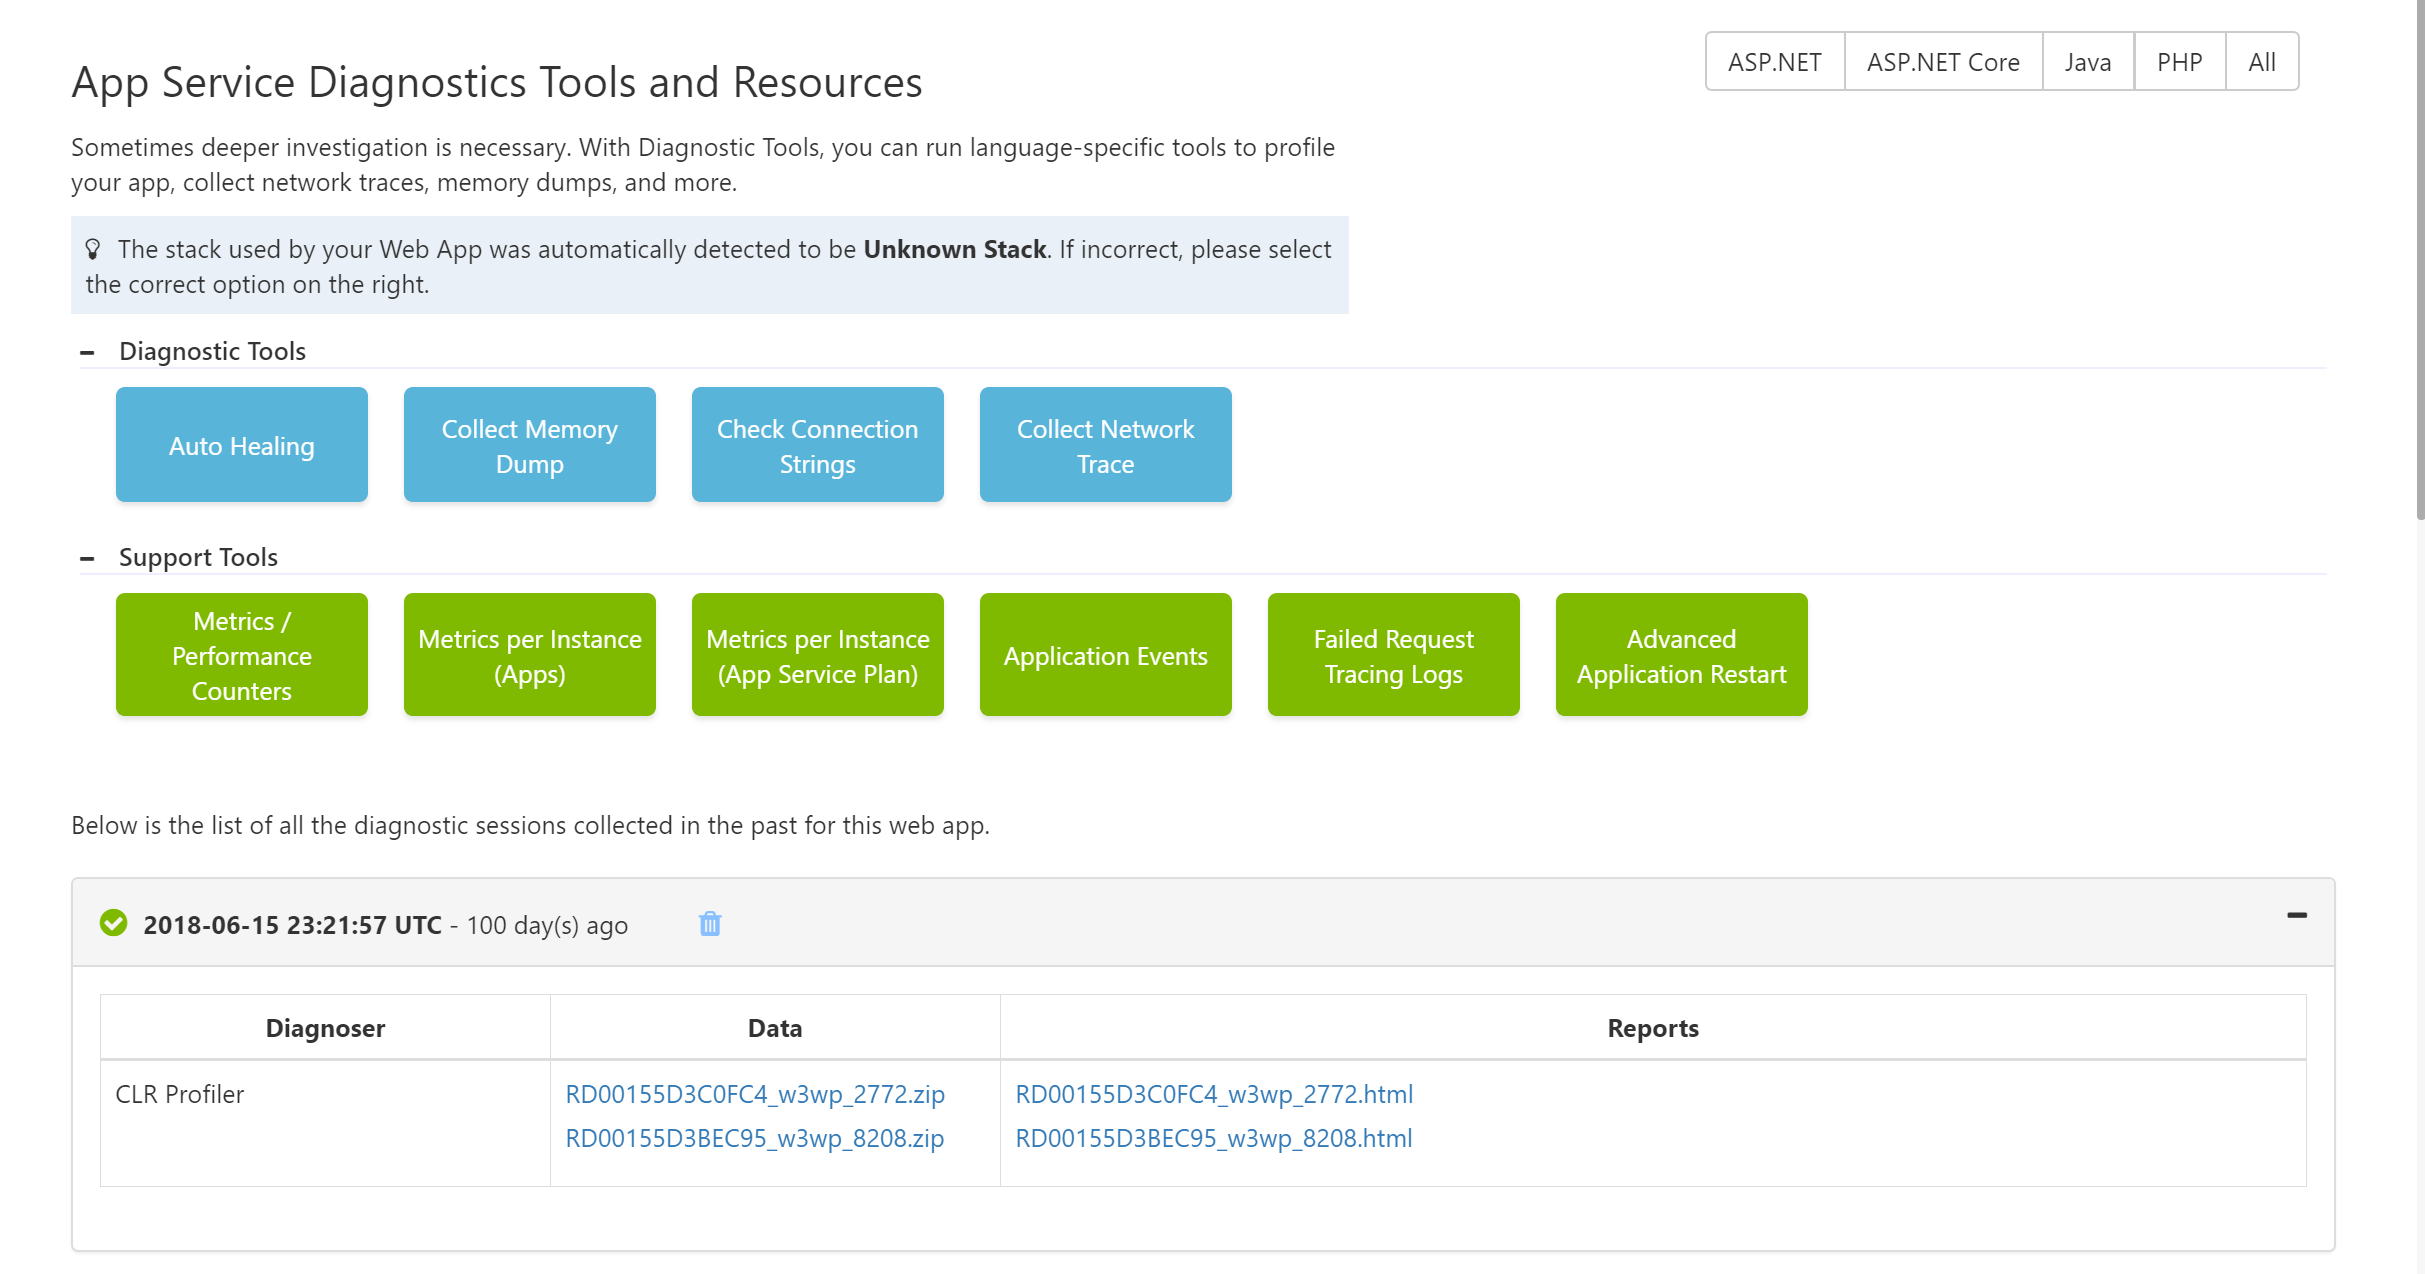The width and height of the screenshot is (2425, 1274).
Task: Click the green success check icon
Action: [x=114, y=923]
